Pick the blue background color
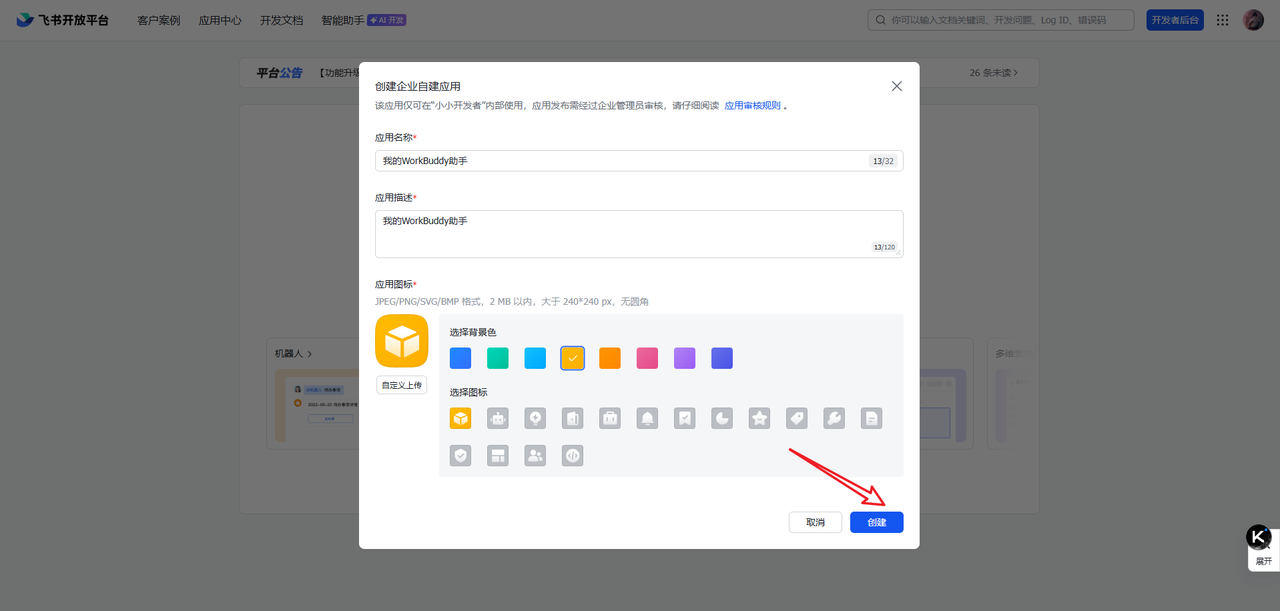 pos(460,358)
